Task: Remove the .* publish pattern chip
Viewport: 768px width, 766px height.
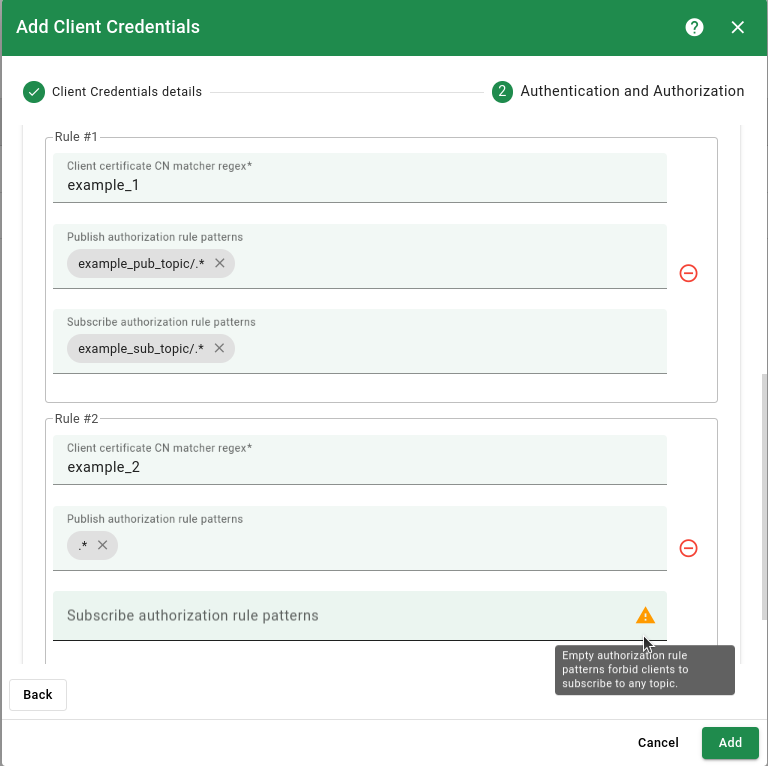Action: coord(102,546)
